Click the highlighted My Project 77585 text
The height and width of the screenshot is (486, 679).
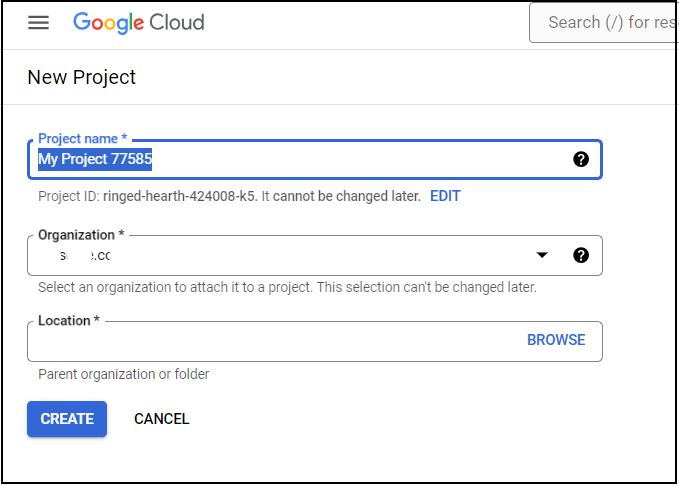pyautogui.click(x=95, y=159)
